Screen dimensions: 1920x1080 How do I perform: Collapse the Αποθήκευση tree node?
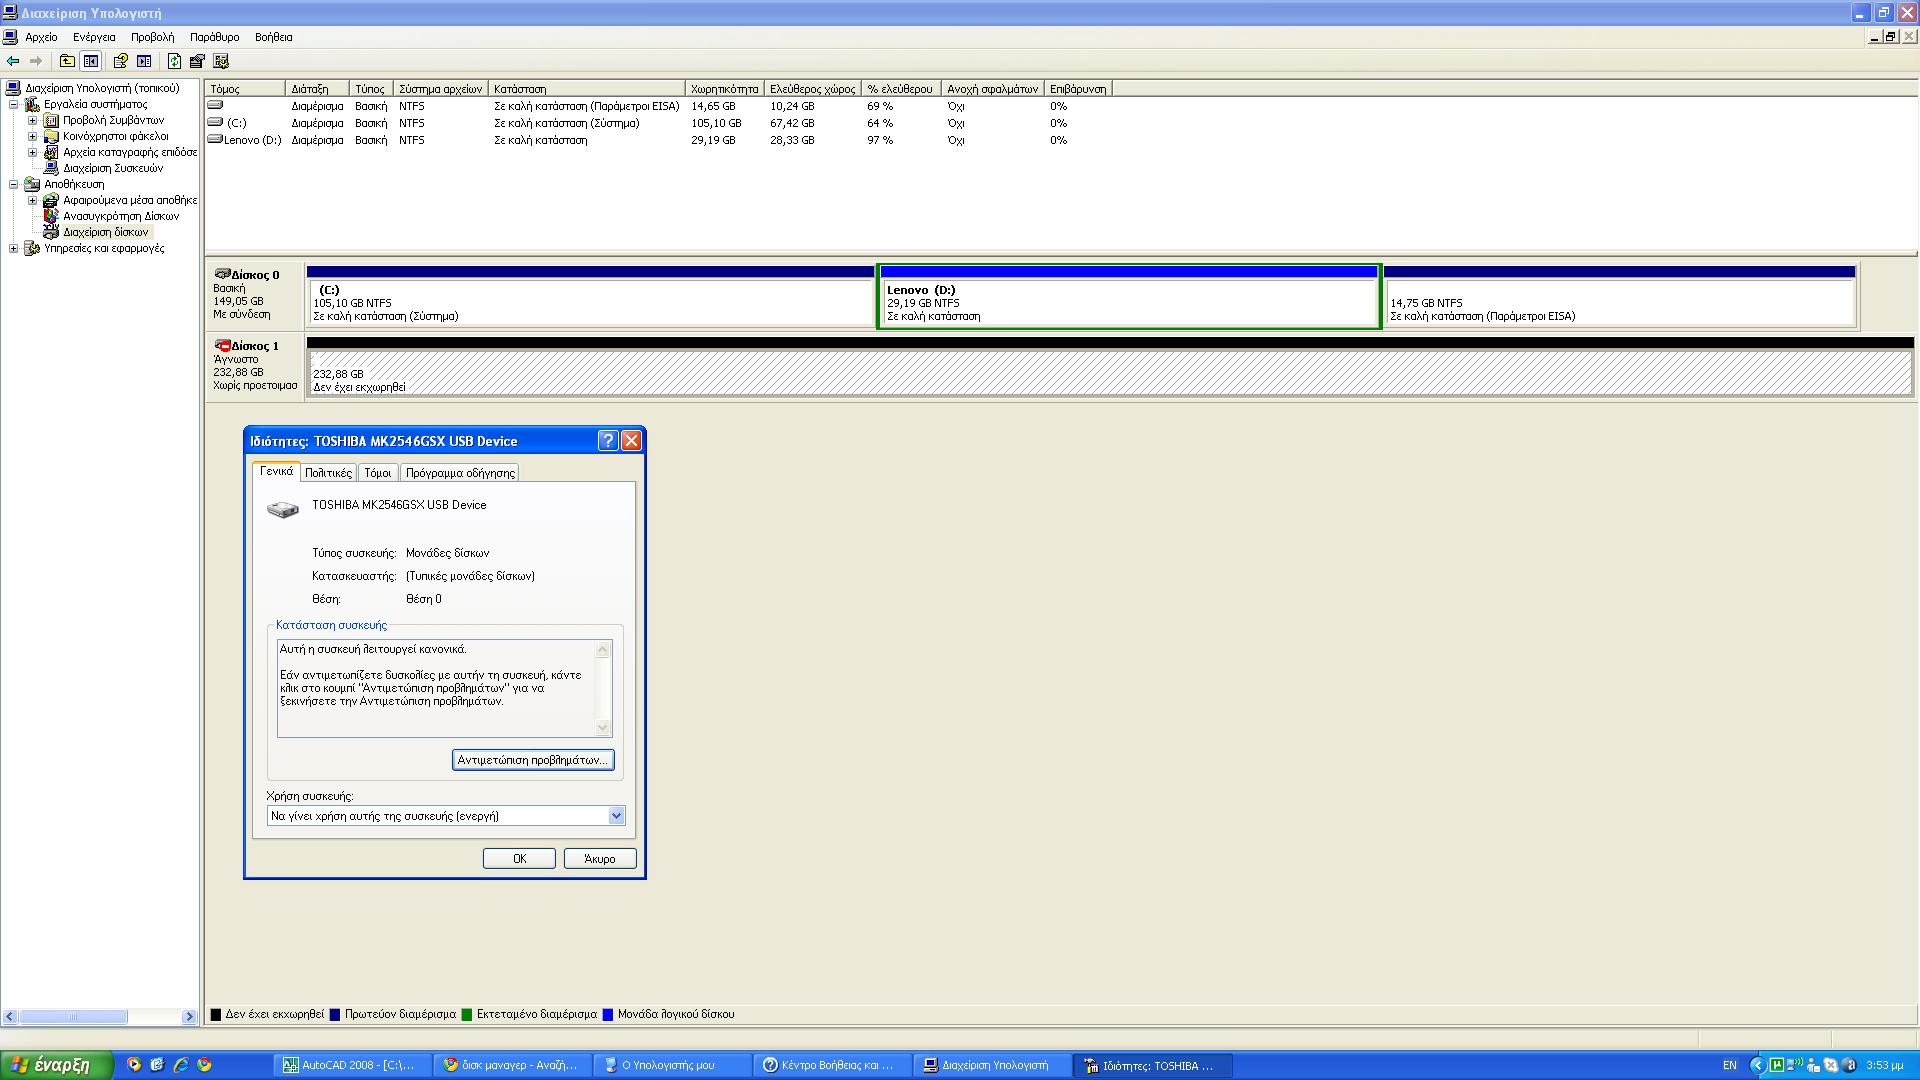(x=14, y=184)
